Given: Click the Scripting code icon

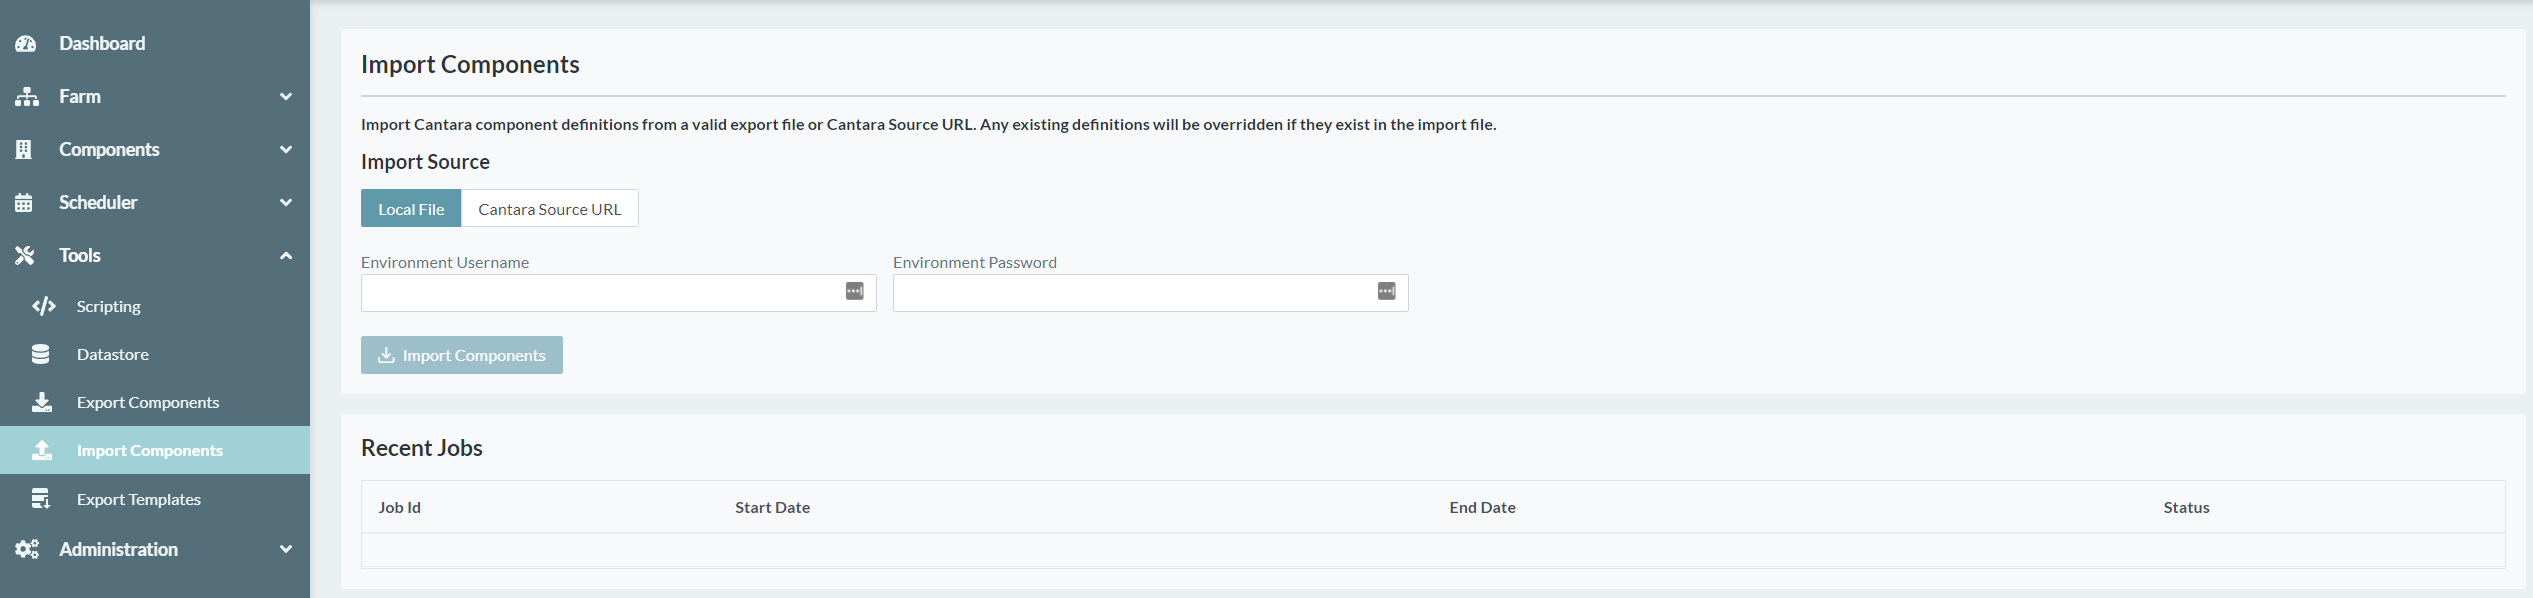Looking at the screenshot, I should [43, 306].
